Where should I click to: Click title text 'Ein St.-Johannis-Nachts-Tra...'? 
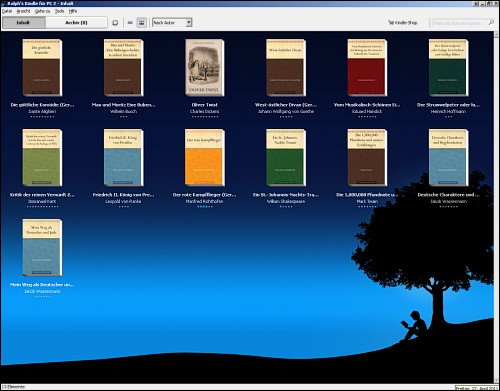tap(286, 195)
